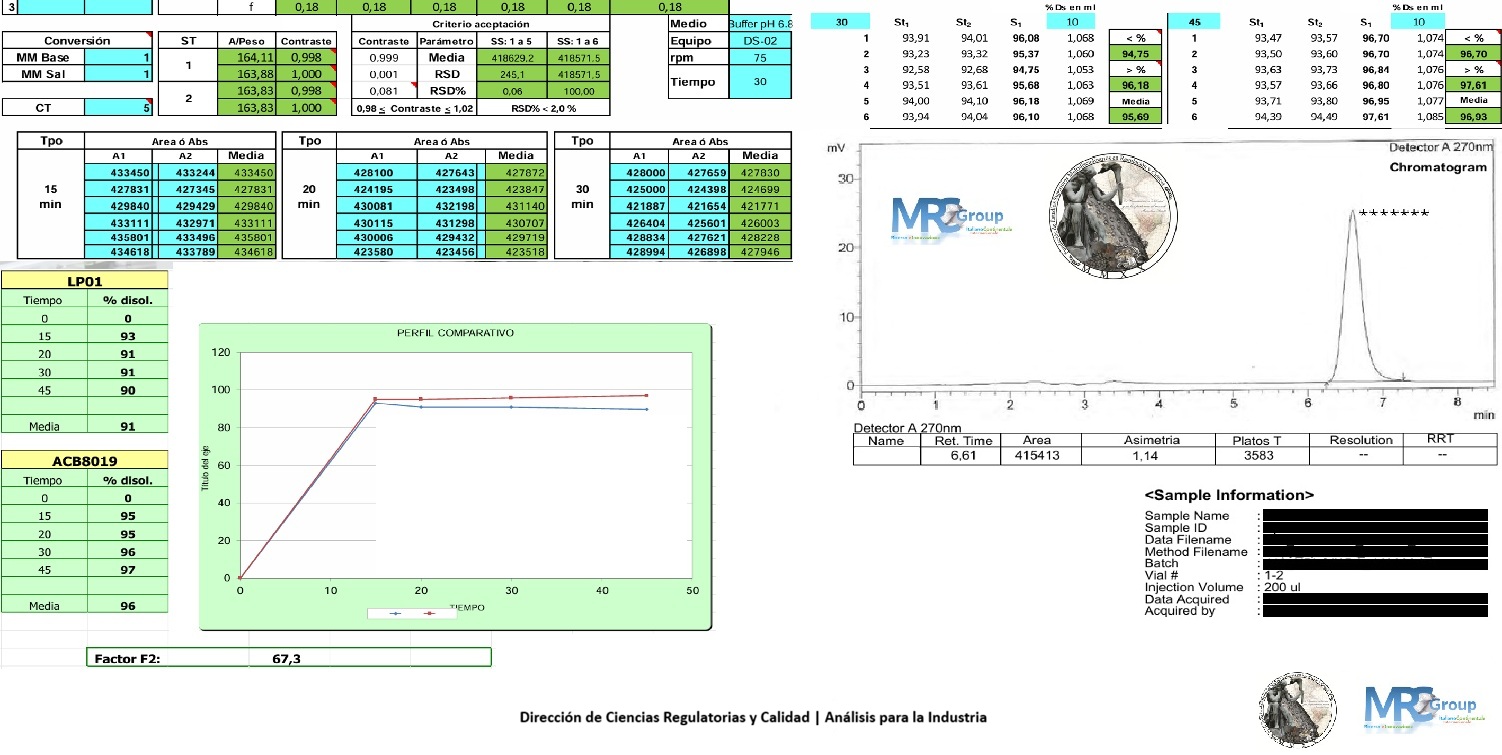This screenshot has height=755, width=1502.
Task: Click the "Equipo" label
Action: coord(699,41)
